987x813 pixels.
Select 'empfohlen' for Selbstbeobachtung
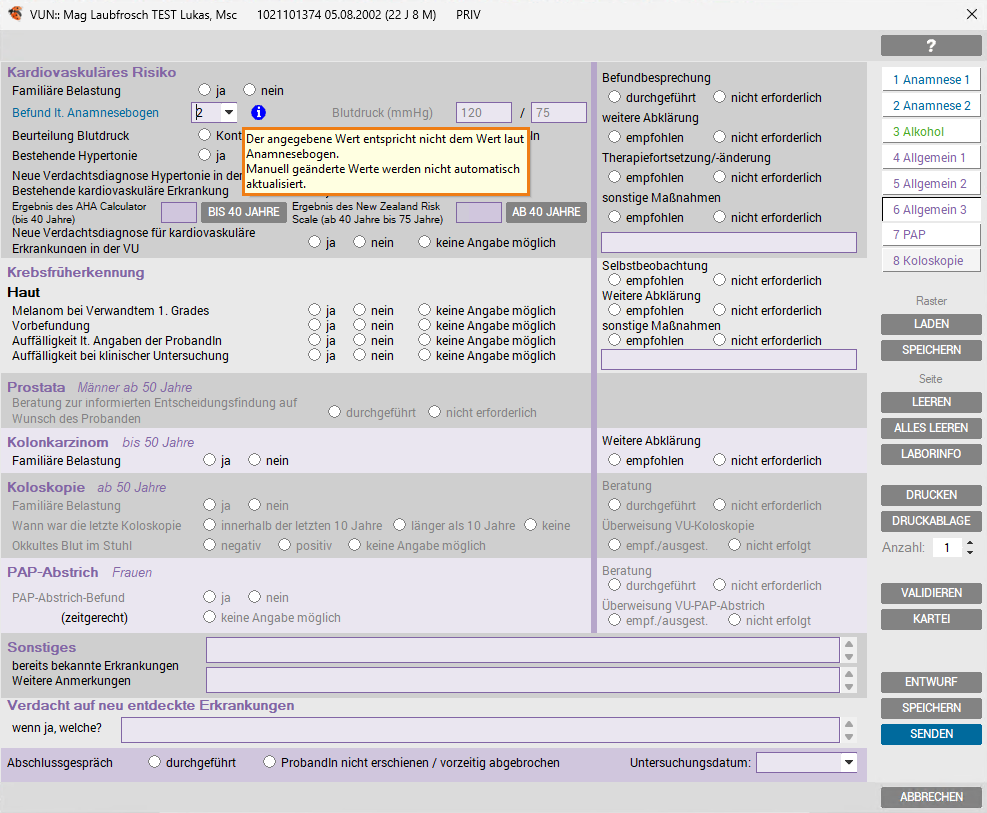[x=614, y=280]
